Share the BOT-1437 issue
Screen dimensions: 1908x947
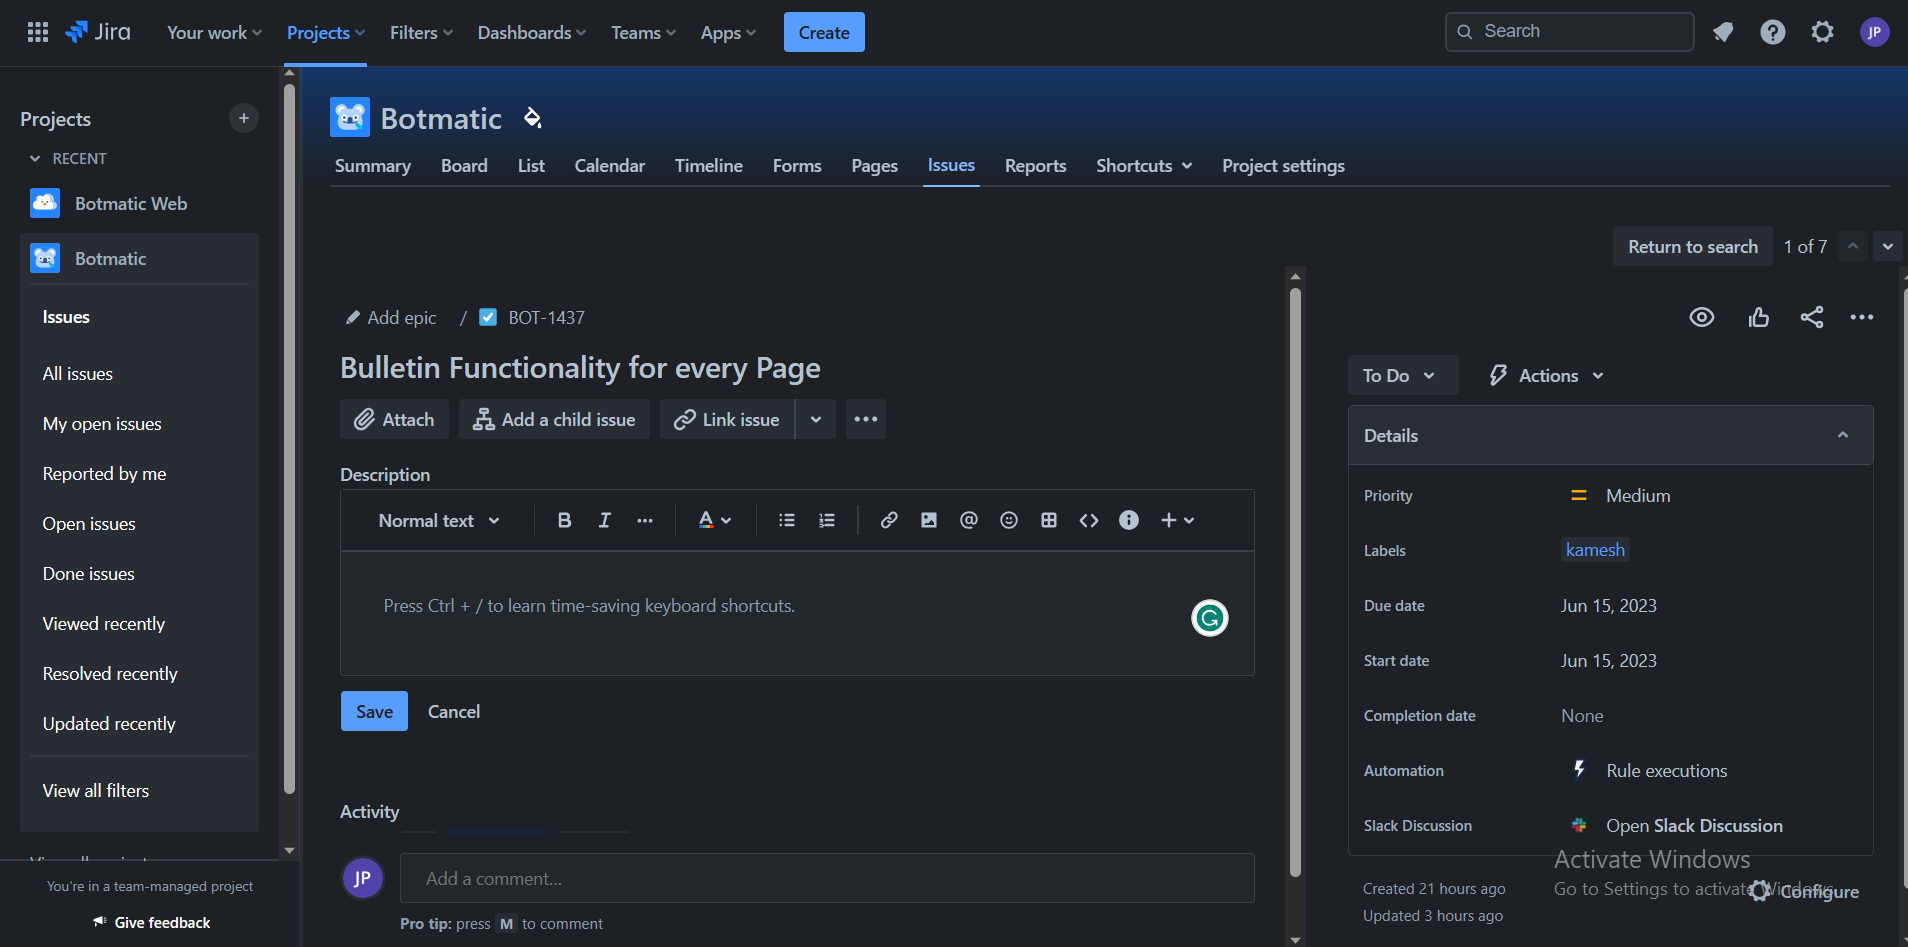click(1813, 317)
